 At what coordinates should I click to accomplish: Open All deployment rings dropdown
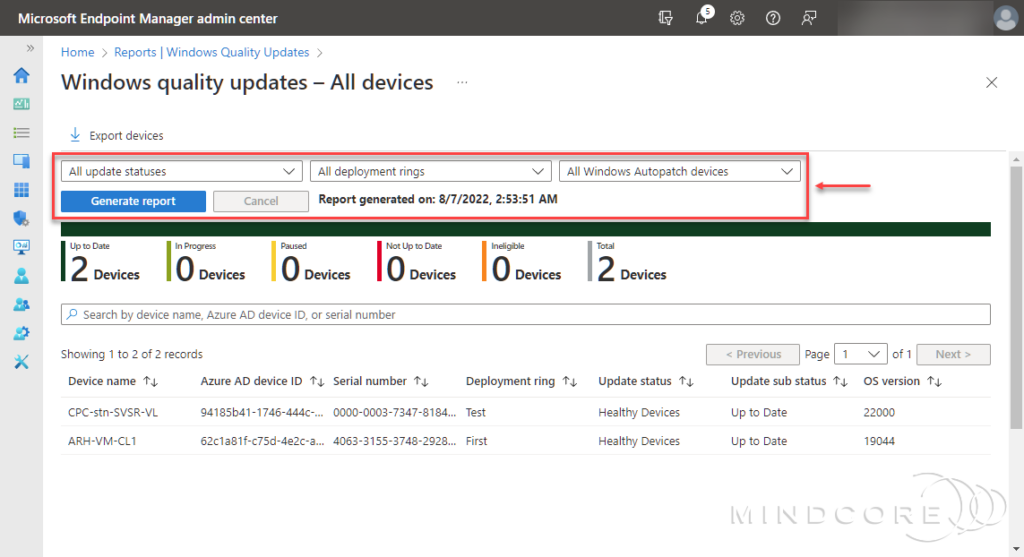point(430,171)
